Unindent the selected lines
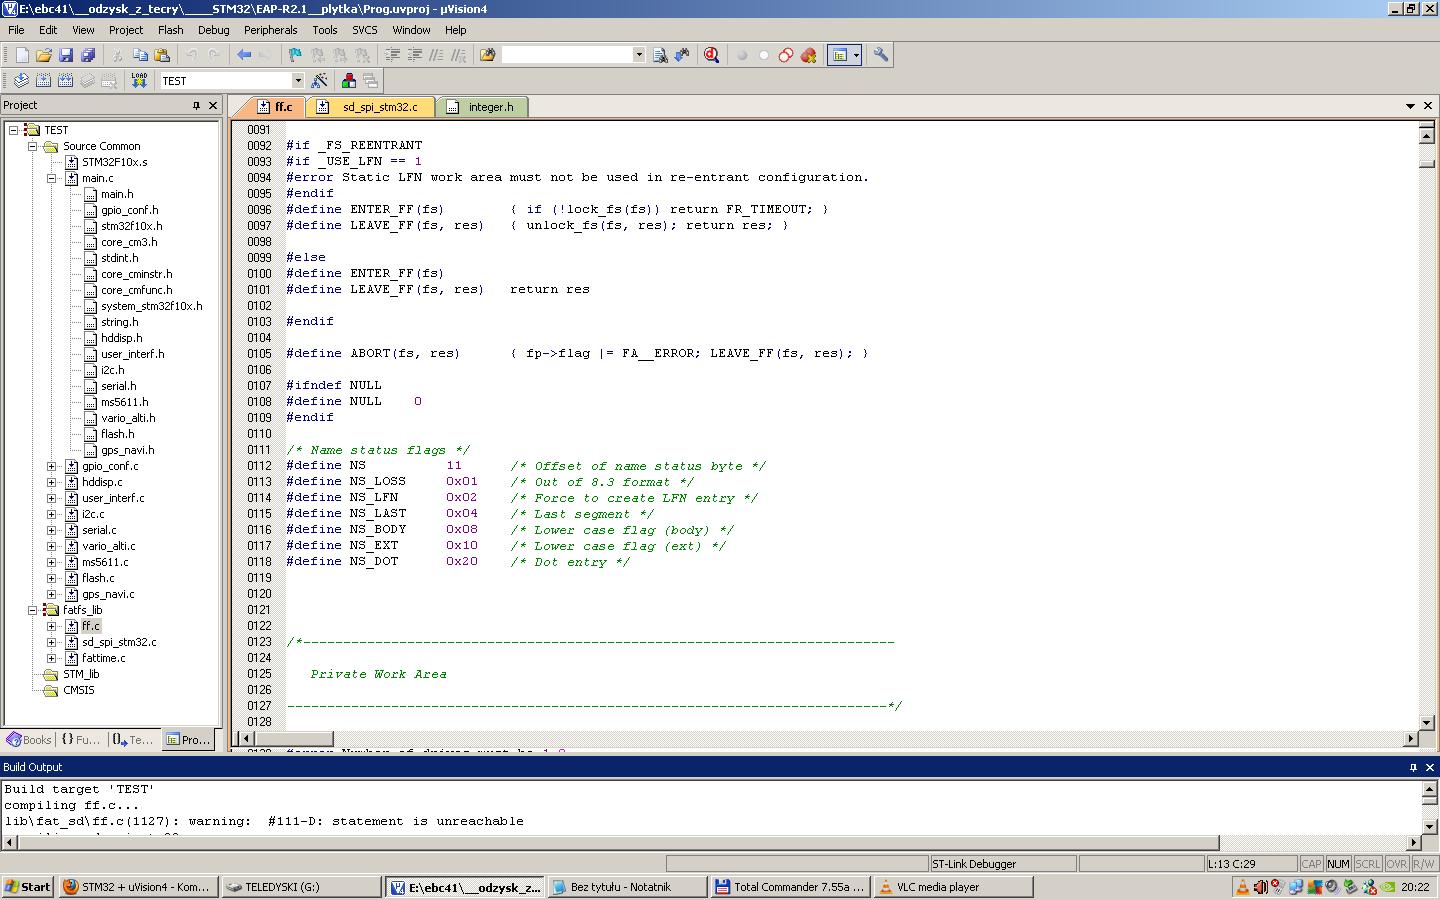 point(415,55)
